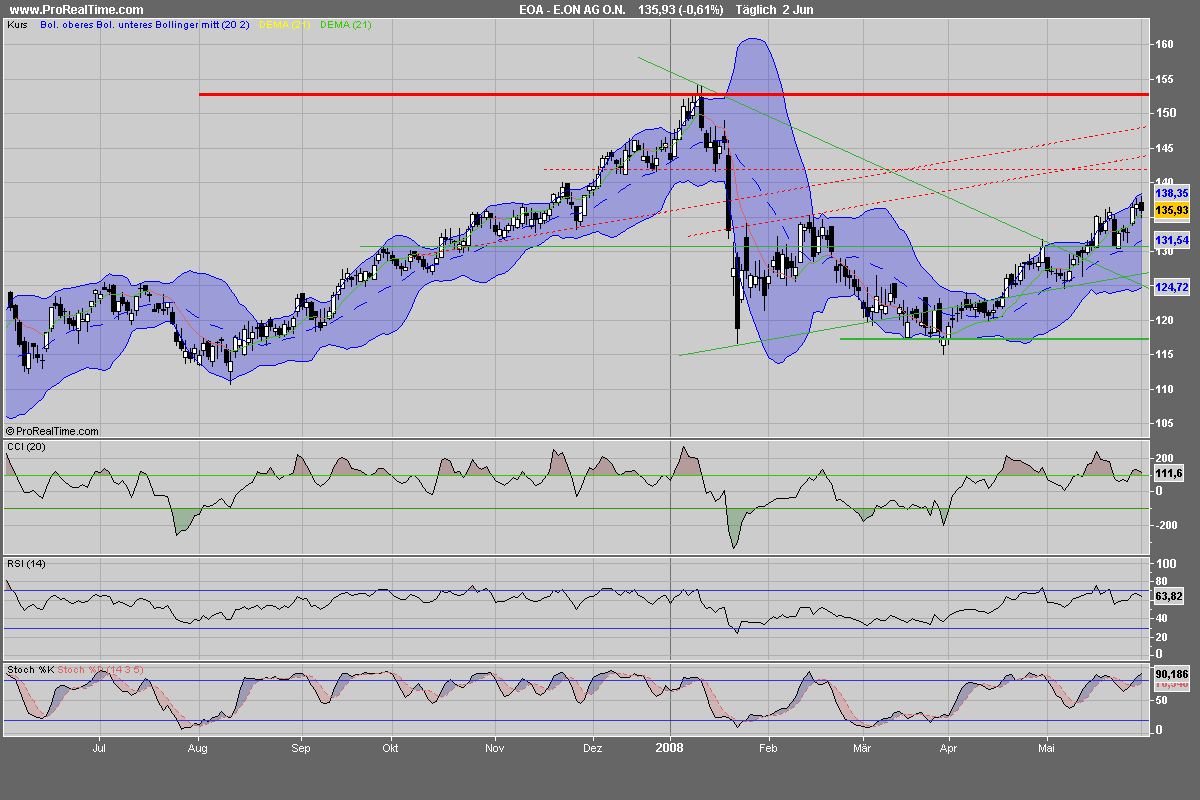This screenshot has width=1200, height=800.
Task: Select the Kurs label of the price panel
Action: (17, 25)
